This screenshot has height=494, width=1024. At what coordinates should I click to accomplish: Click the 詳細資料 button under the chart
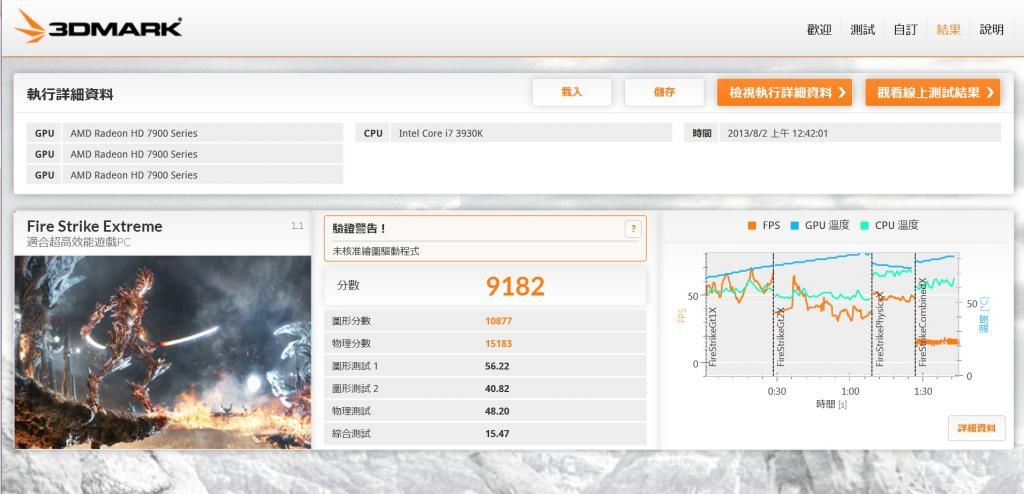(976, 428)
